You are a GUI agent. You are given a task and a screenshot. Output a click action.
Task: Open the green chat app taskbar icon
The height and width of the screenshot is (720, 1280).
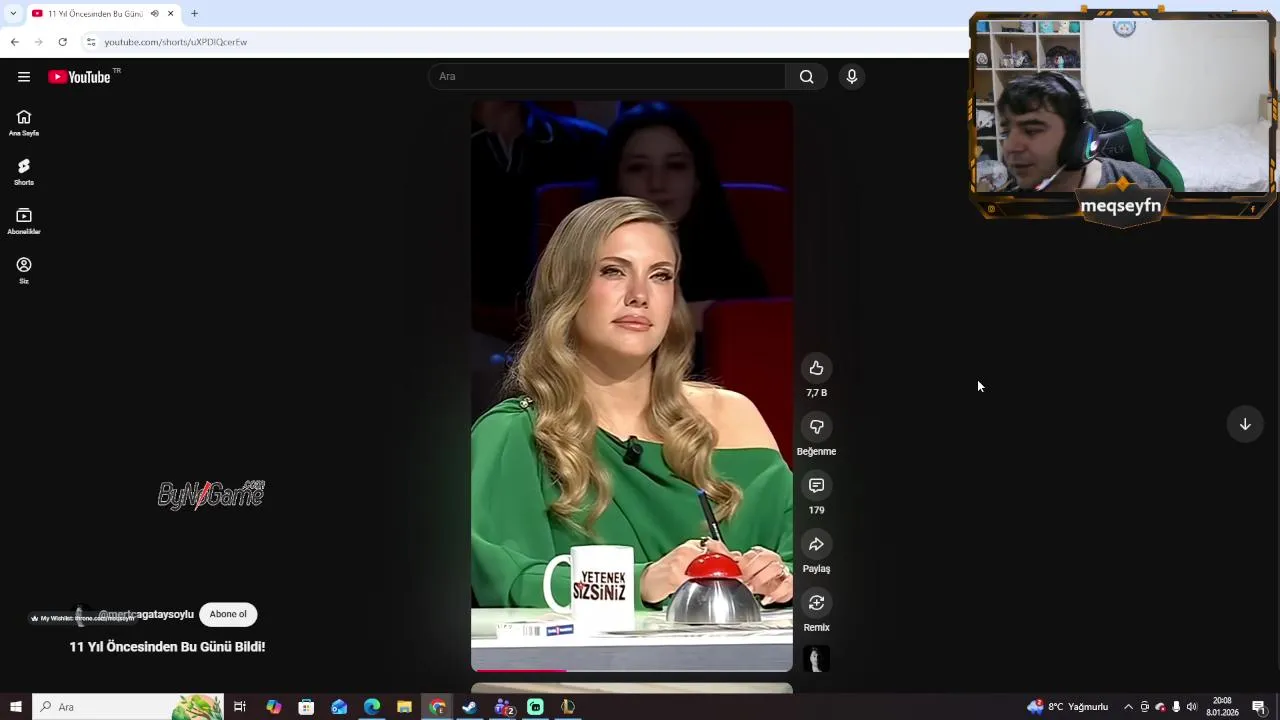tap(535, 707)
